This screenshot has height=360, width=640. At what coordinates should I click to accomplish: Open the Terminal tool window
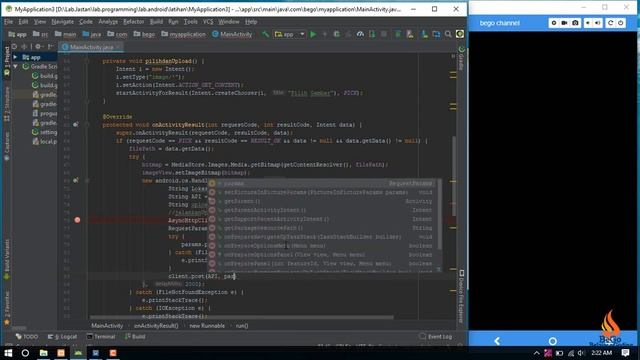(101, 337)
